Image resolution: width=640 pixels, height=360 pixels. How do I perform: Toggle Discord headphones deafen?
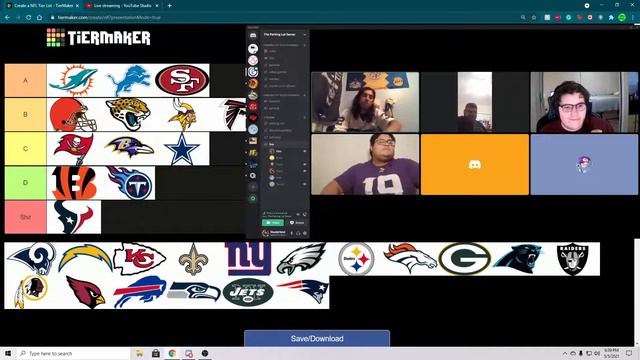[x=298, y=233]
